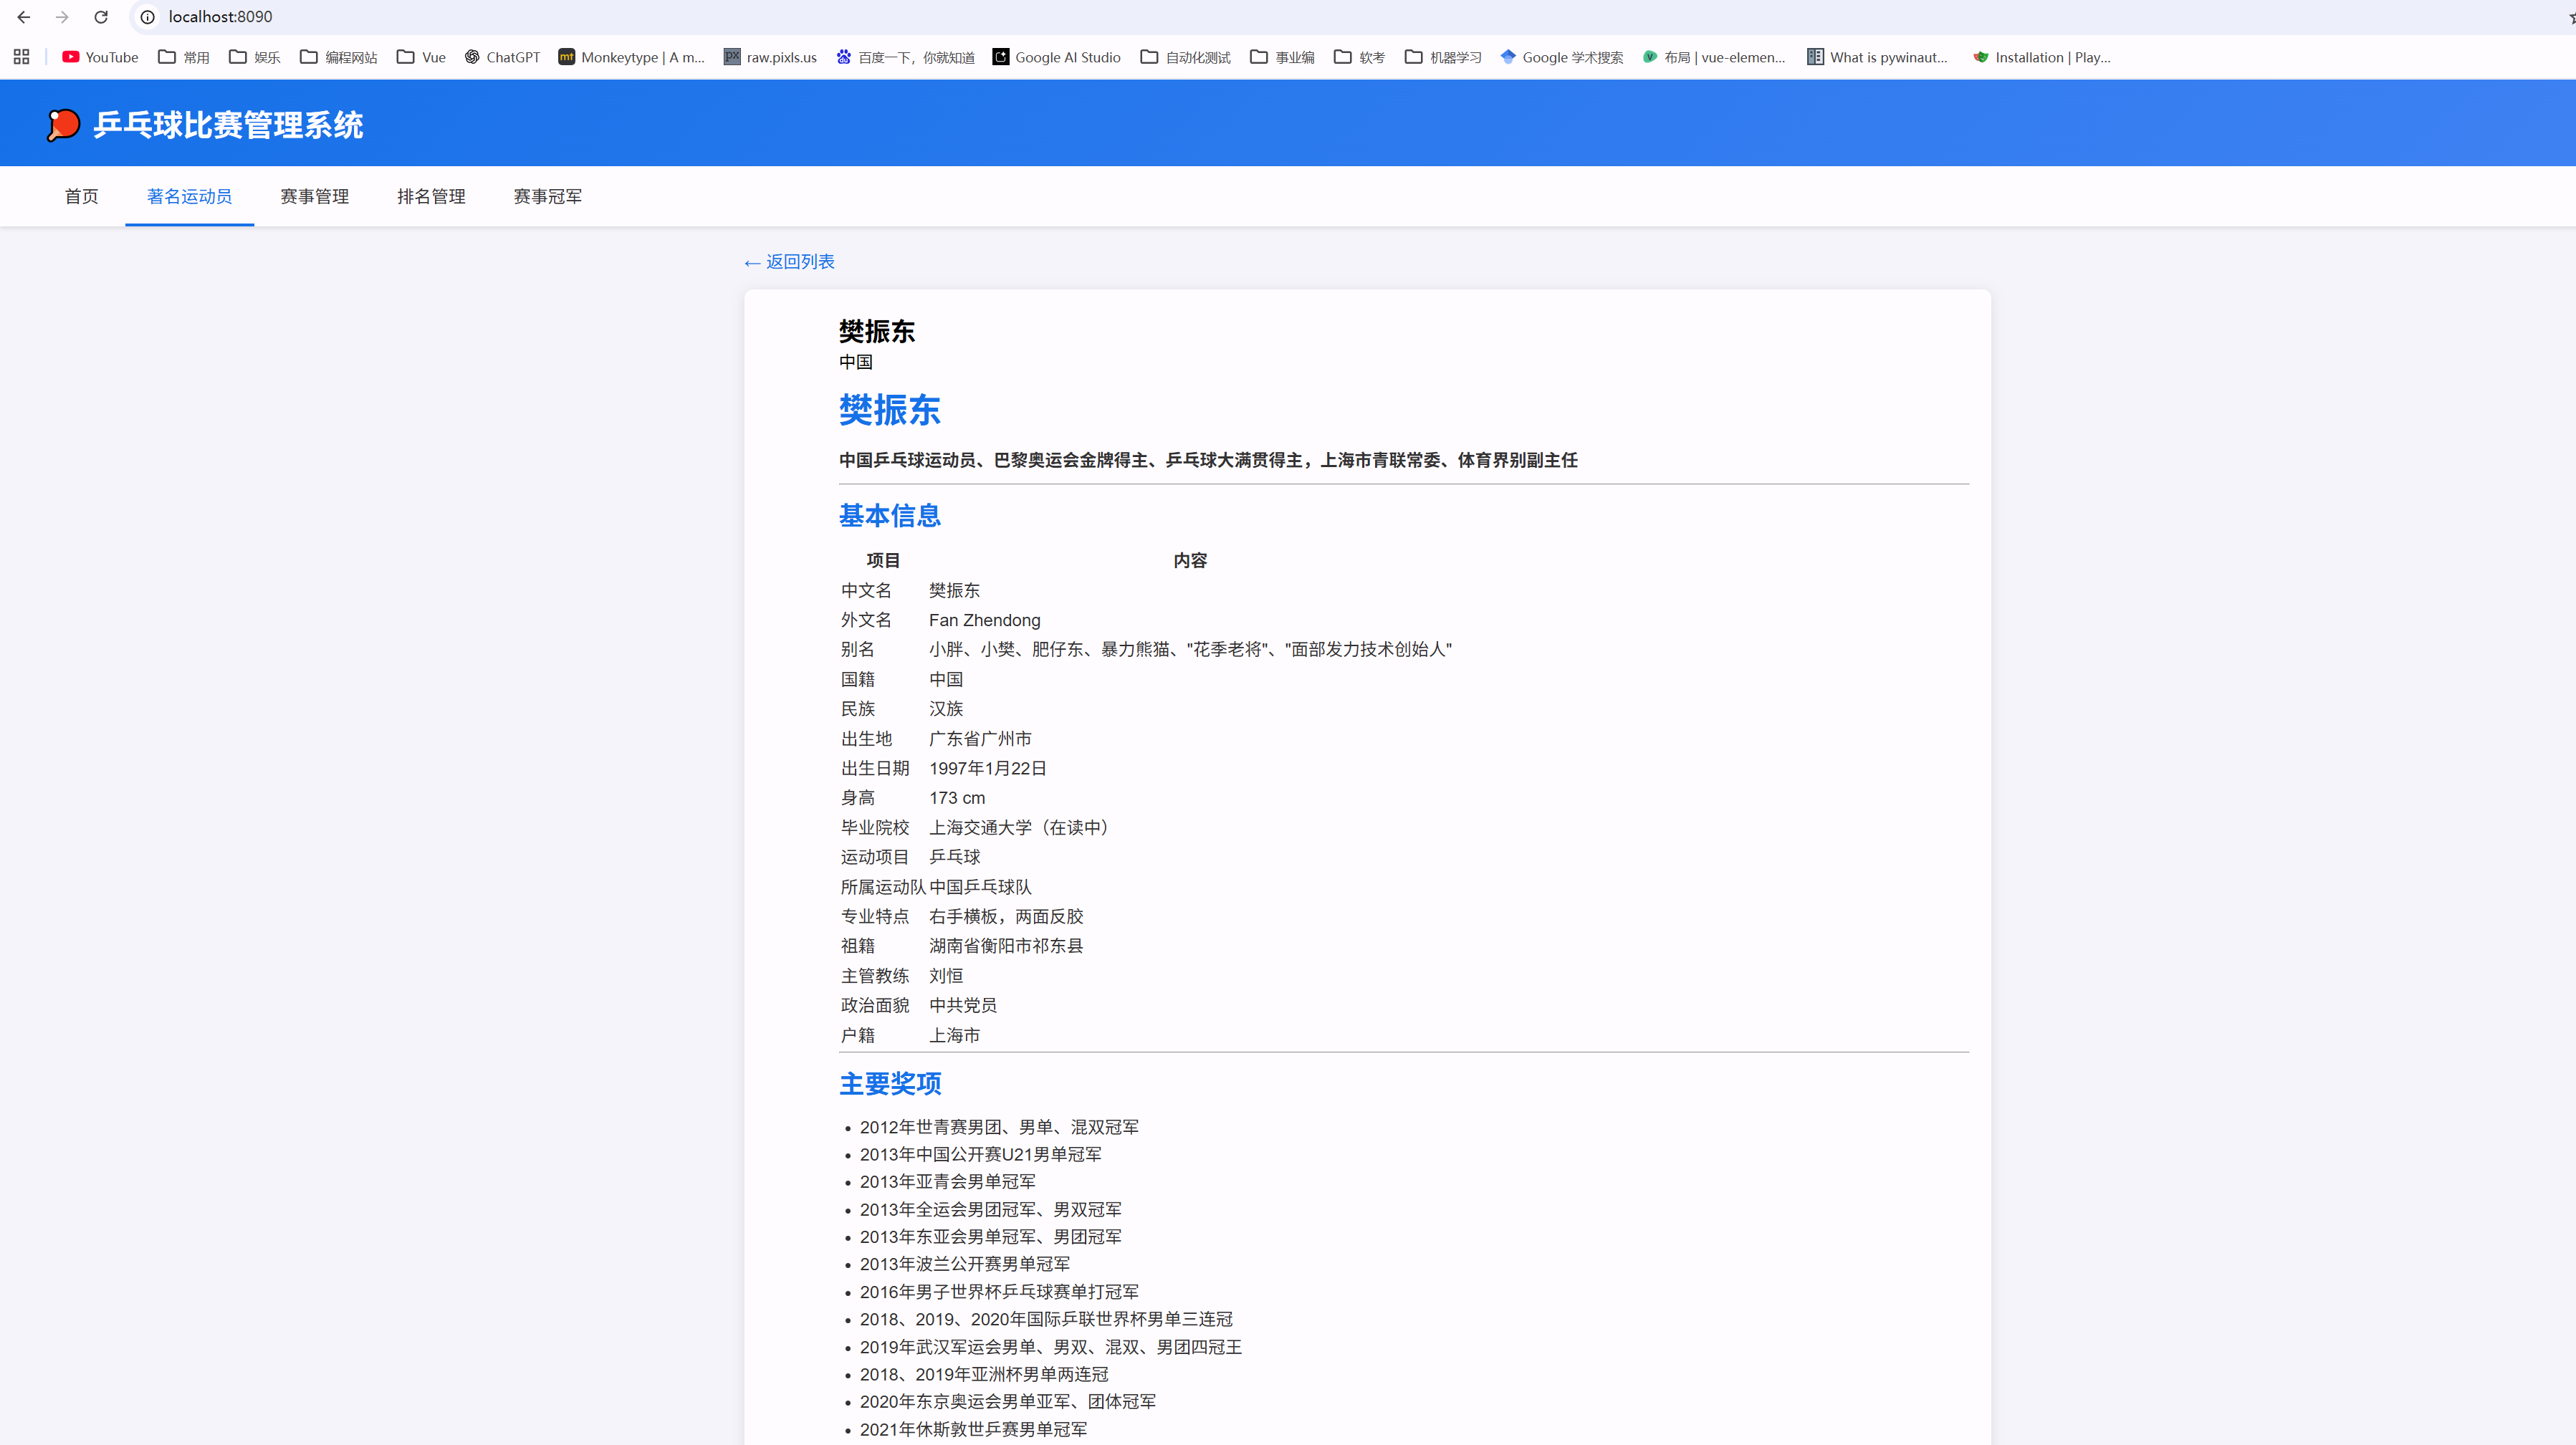2576x1445 pixels.
Task: Open the browser apps grid icon
Action: 21,57
